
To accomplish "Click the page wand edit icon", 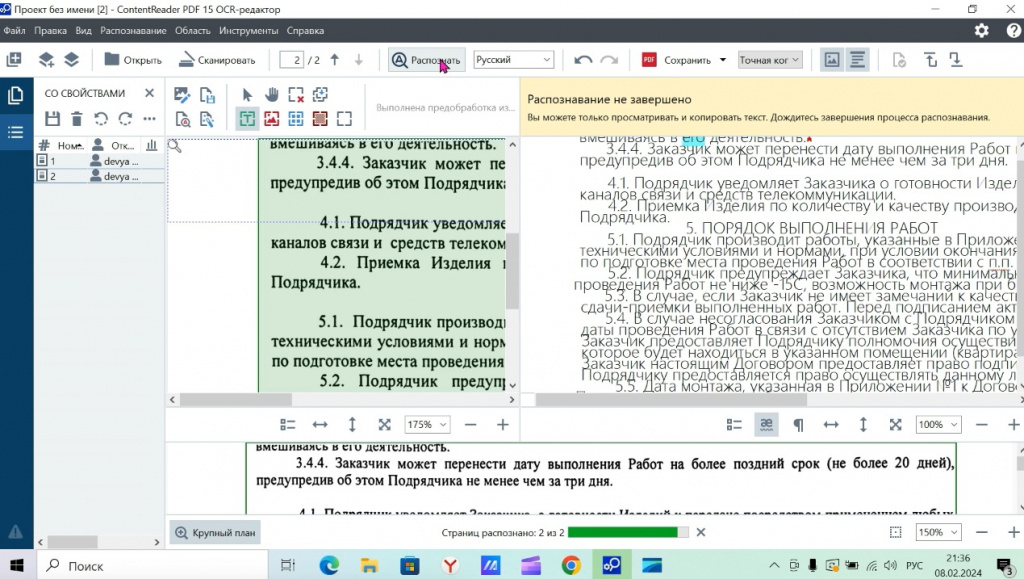I will (207, 119).
